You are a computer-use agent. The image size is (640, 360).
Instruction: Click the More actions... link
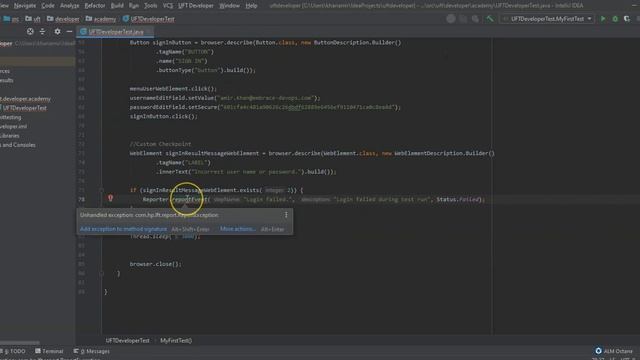tap(238, 229)
